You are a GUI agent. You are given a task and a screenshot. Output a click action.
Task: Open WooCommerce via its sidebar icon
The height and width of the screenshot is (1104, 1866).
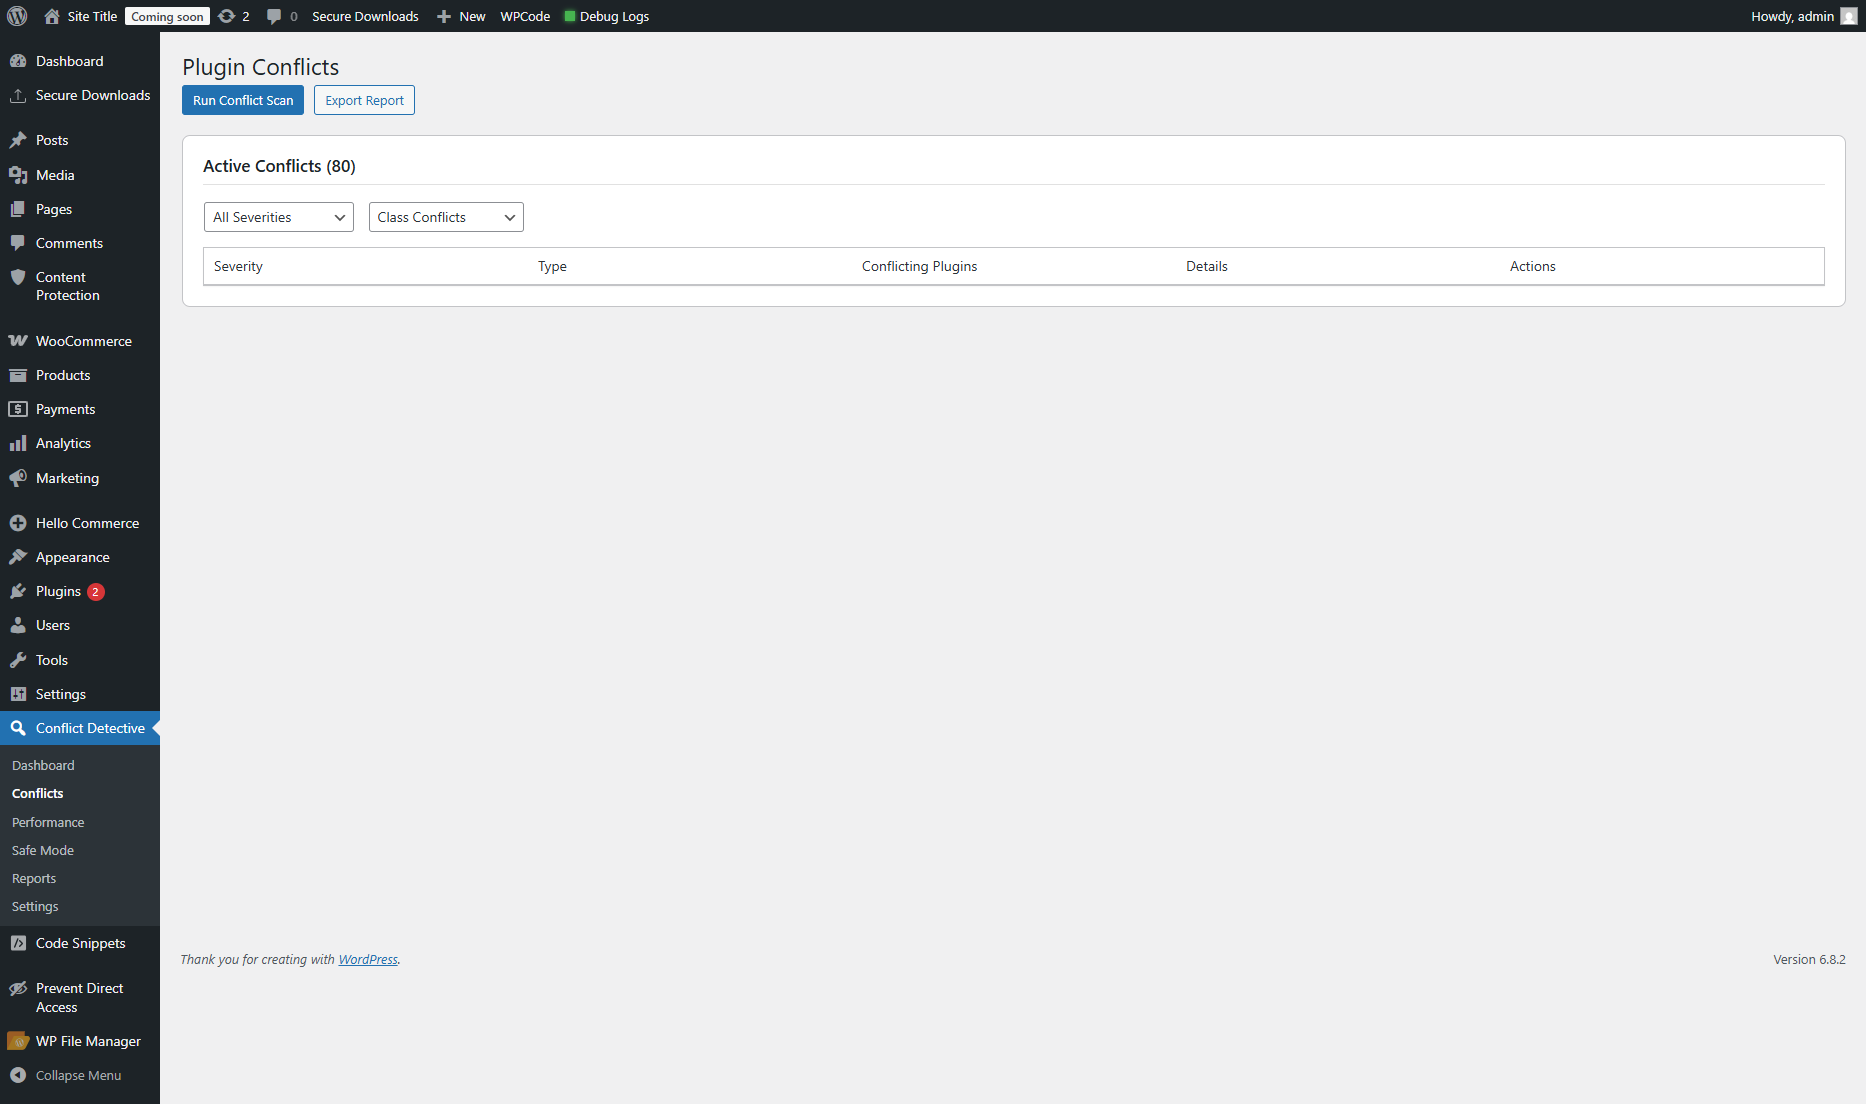18,341
